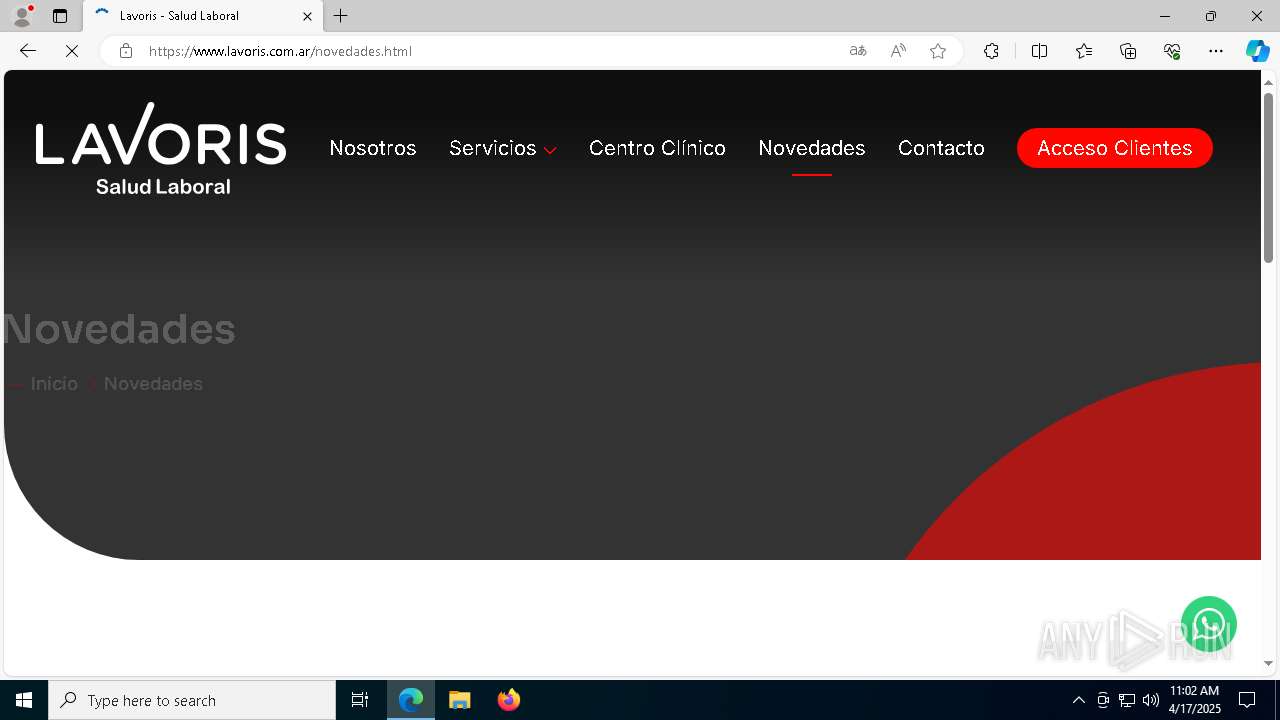Click the page vertical scrollbar thumb
This screenshot has height=720, width=1280.
pyautogui.click(x=1268, y=178)
